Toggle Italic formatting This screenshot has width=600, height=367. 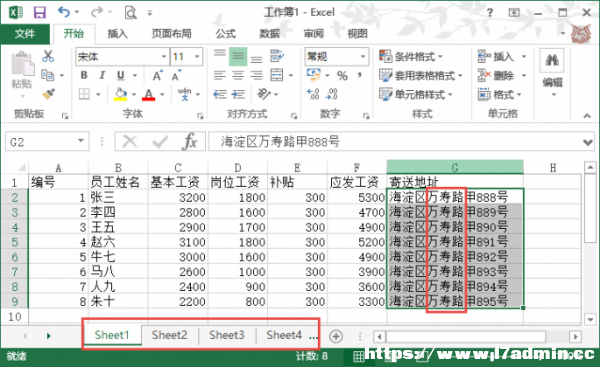coord(102,75)
